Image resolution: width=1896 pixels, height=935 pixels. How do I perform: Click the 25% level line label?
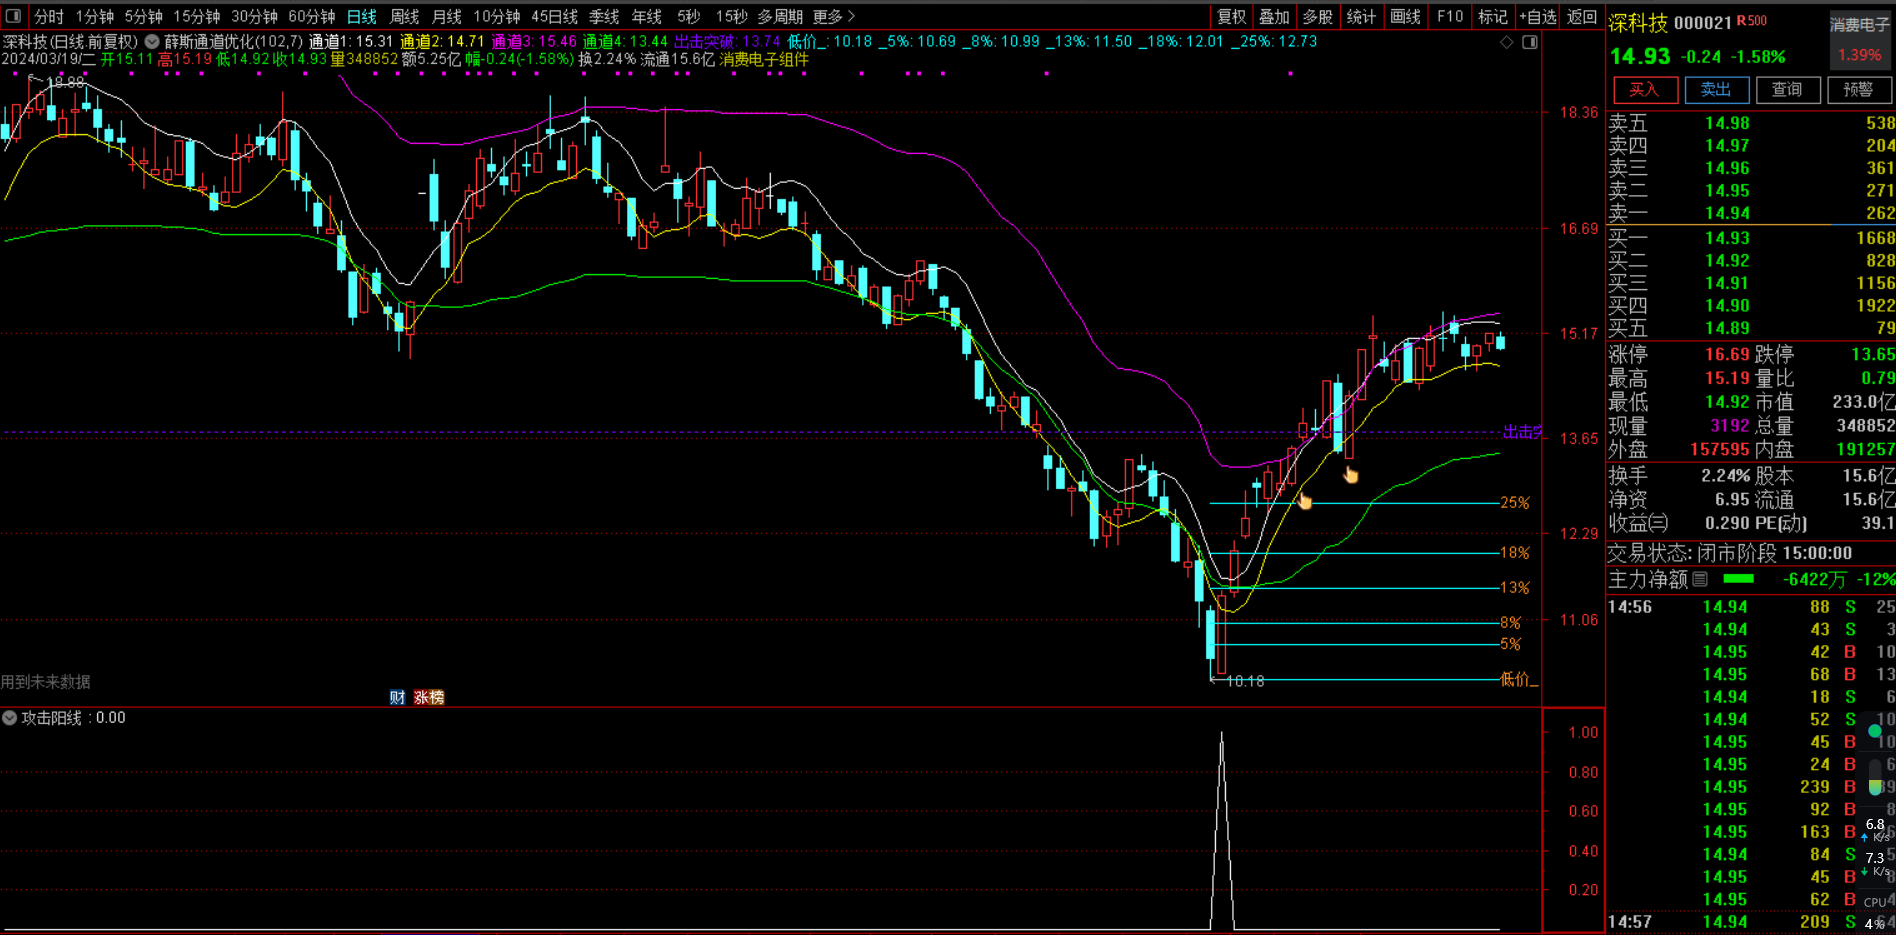[x=1515, y=502]
